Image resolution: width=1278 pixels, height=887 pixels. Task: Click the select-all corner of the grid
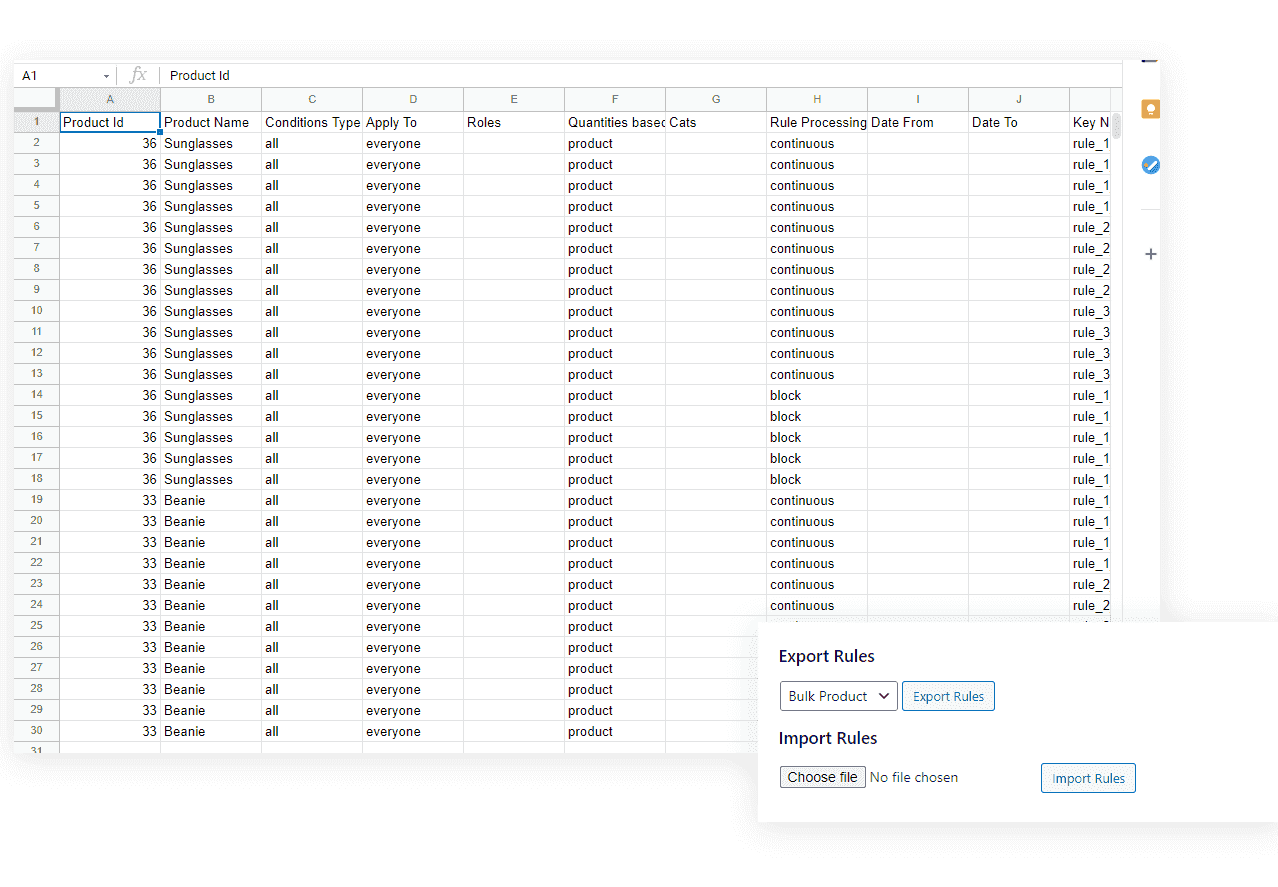(x=36, y=99)
